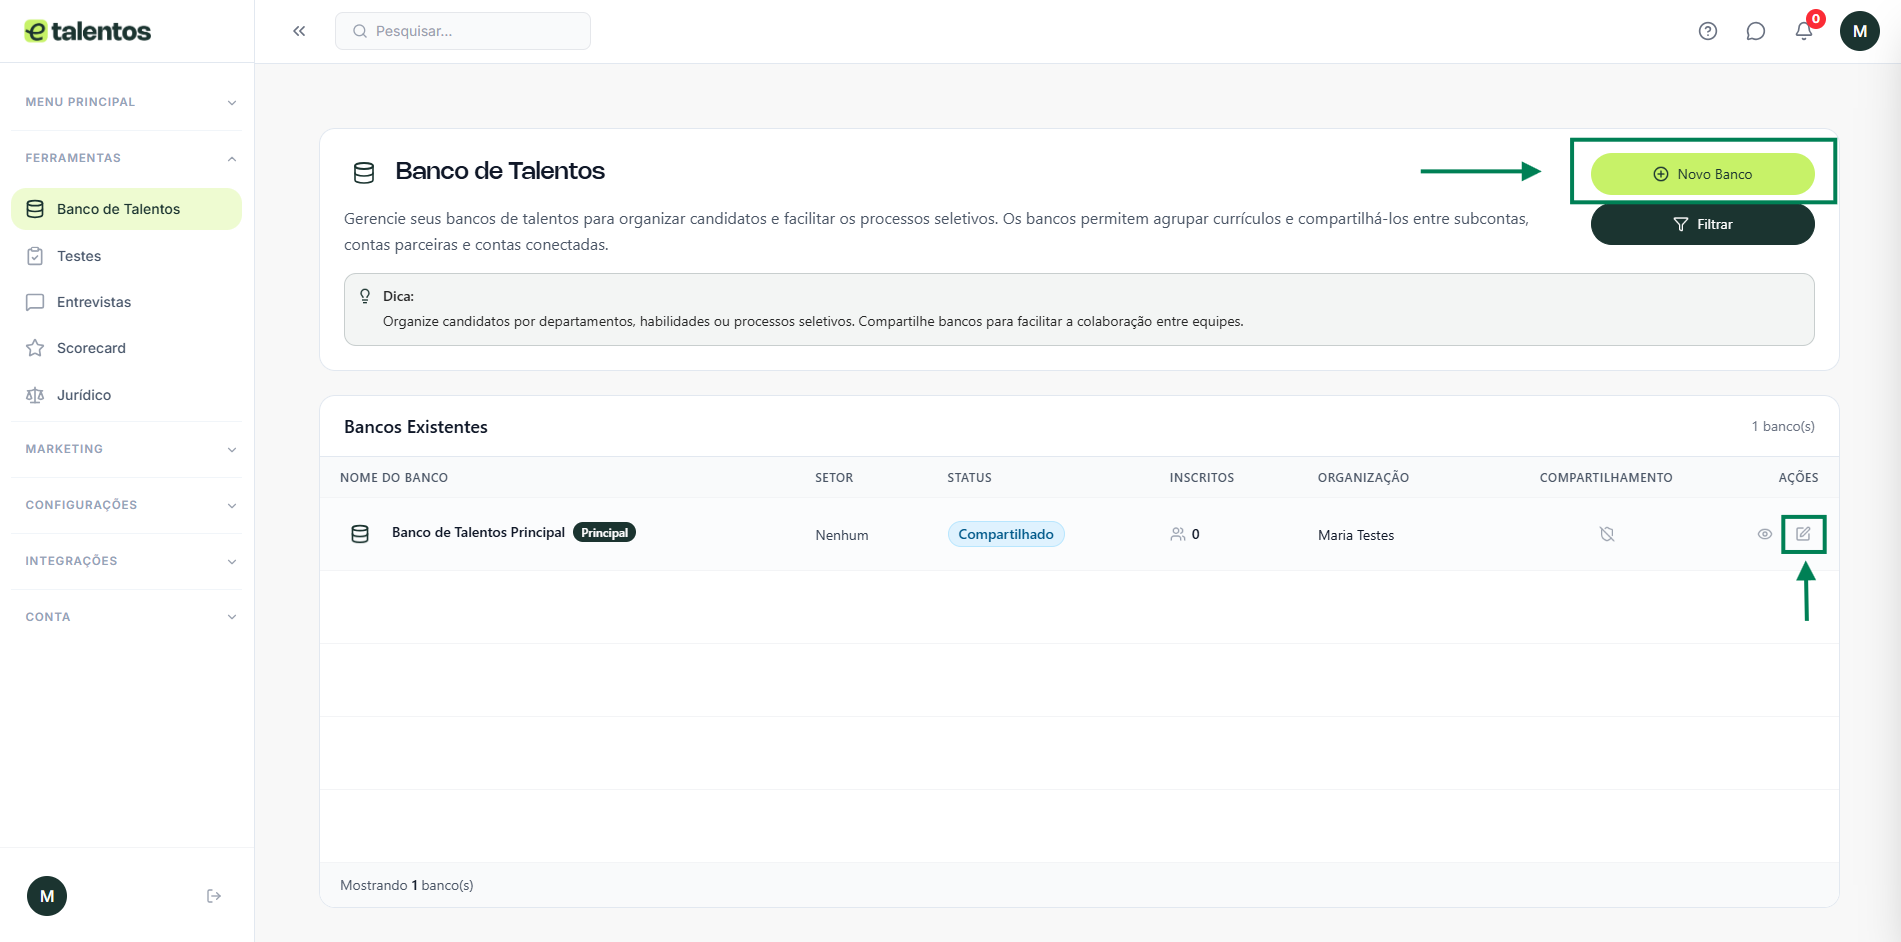Click the Novo Banco button

tap(1702, 174)
